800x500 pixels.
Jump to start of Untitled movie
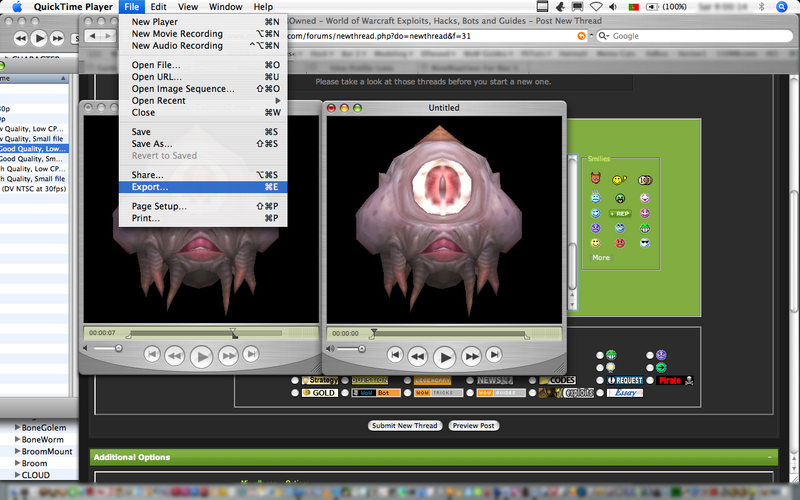[395, 355]
